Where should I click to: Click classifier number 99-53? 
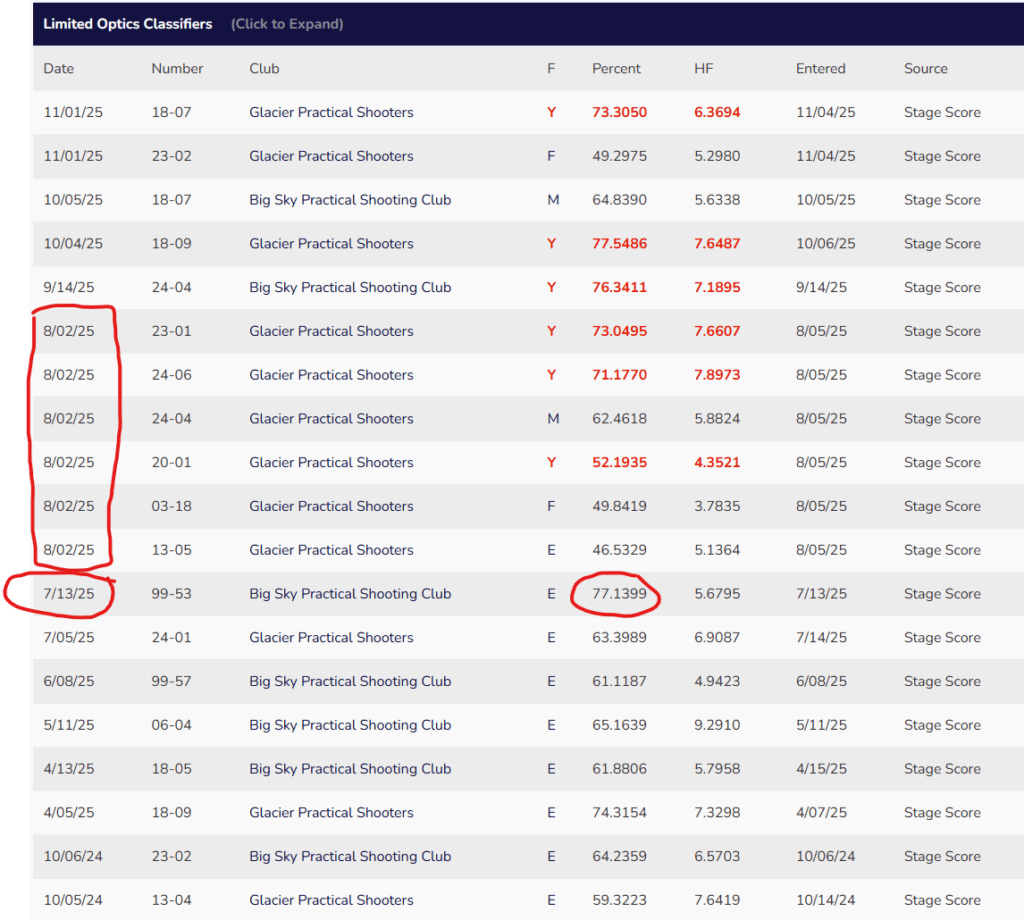tap(171, 594)
